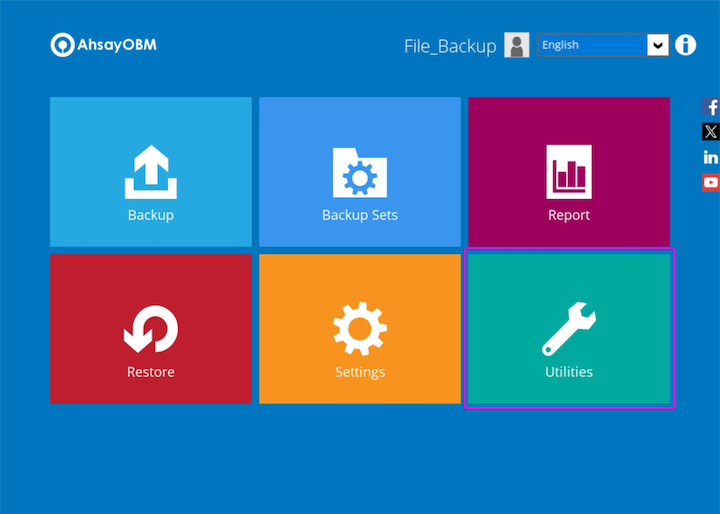Click the Utilities tile label
The width and height of the screenshot is (720, 514).
568,372
